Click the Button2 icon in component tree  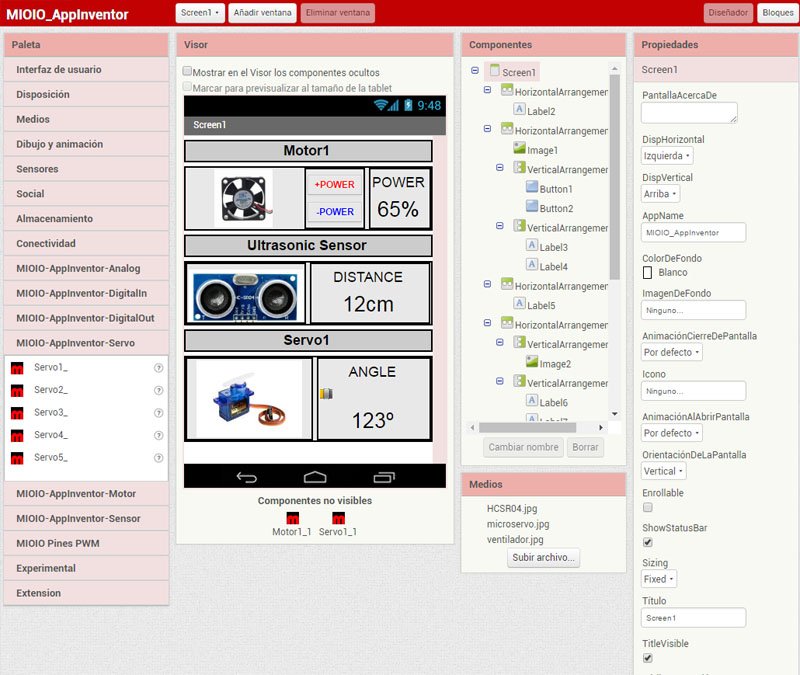point(532,207)
